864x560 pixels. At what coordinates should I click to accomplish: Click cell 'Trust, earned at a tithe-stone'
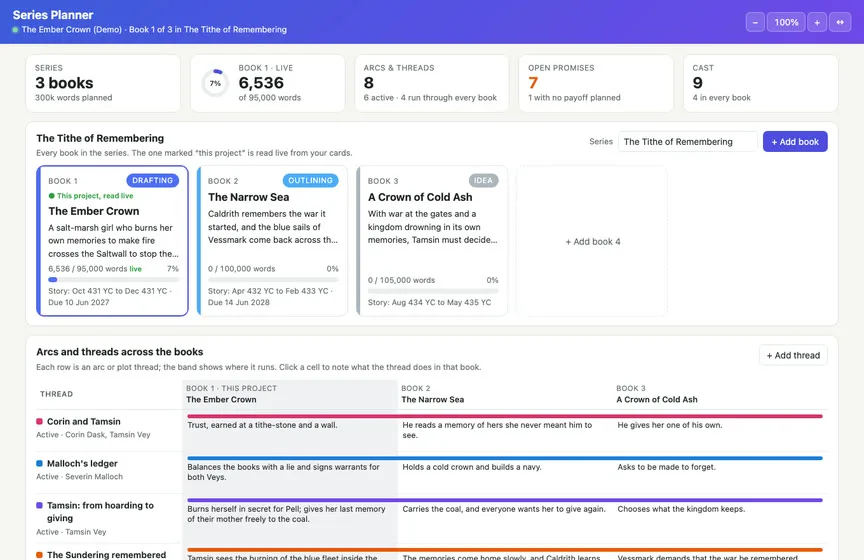(290, 430)
